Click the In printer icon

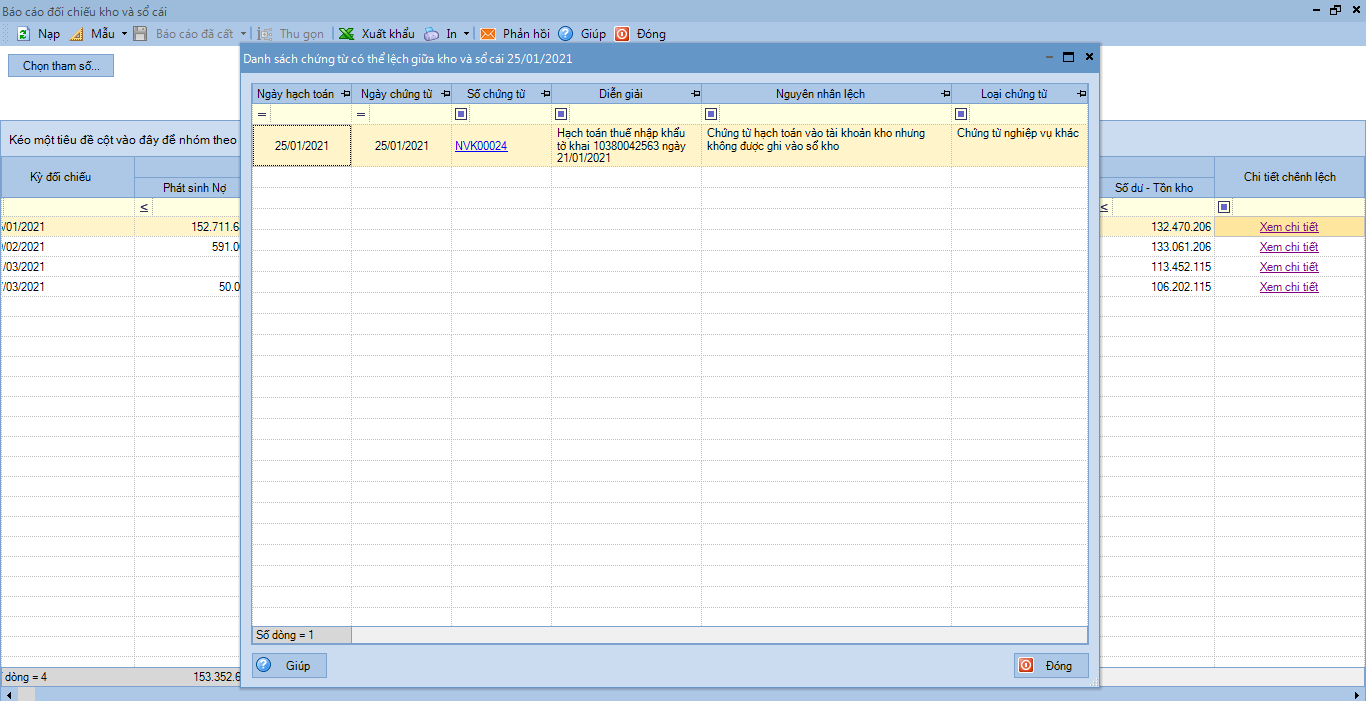(431, 34)
